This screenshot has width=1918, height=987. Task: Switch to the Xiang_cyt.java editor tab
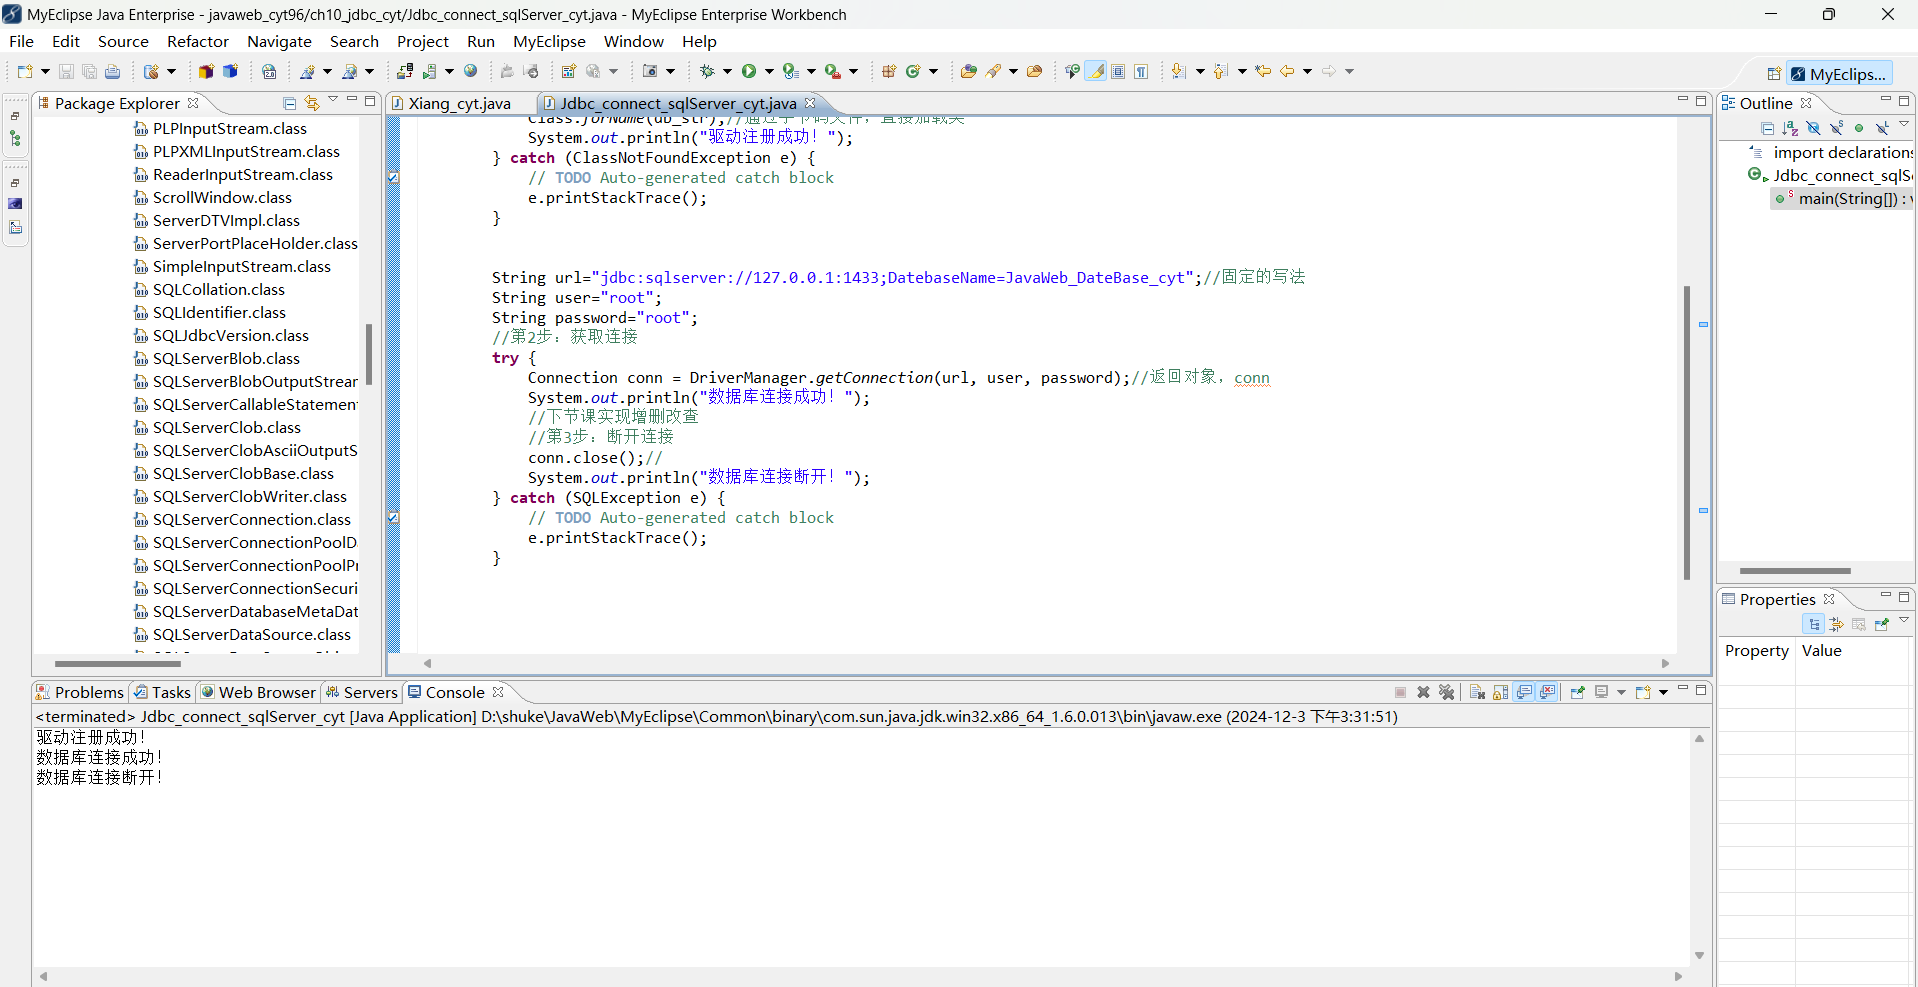[x=459, y=103]
